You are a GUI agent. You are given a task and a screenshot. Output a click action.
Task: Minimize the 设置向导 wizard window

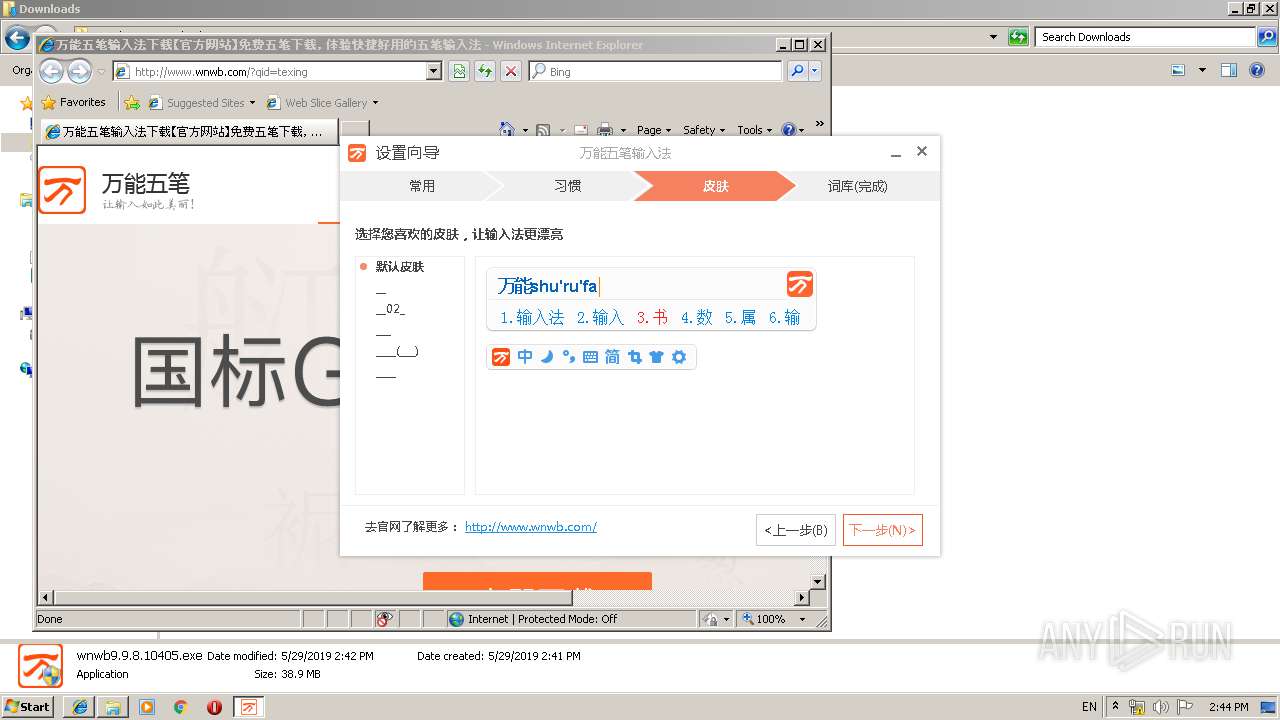coord(896,152)
